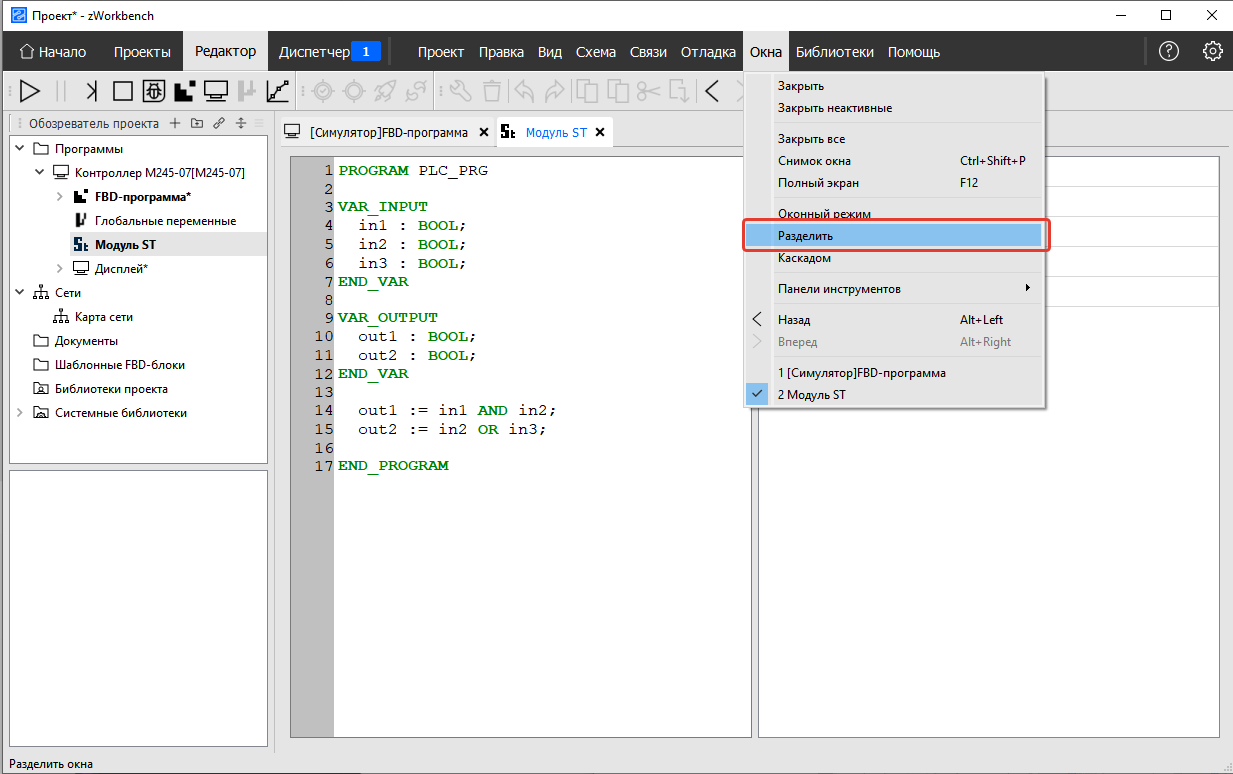The width and height of the screenshot is (1233, 774).
Task: Click the display monitor toolbar icon
Action: (215, 91)
